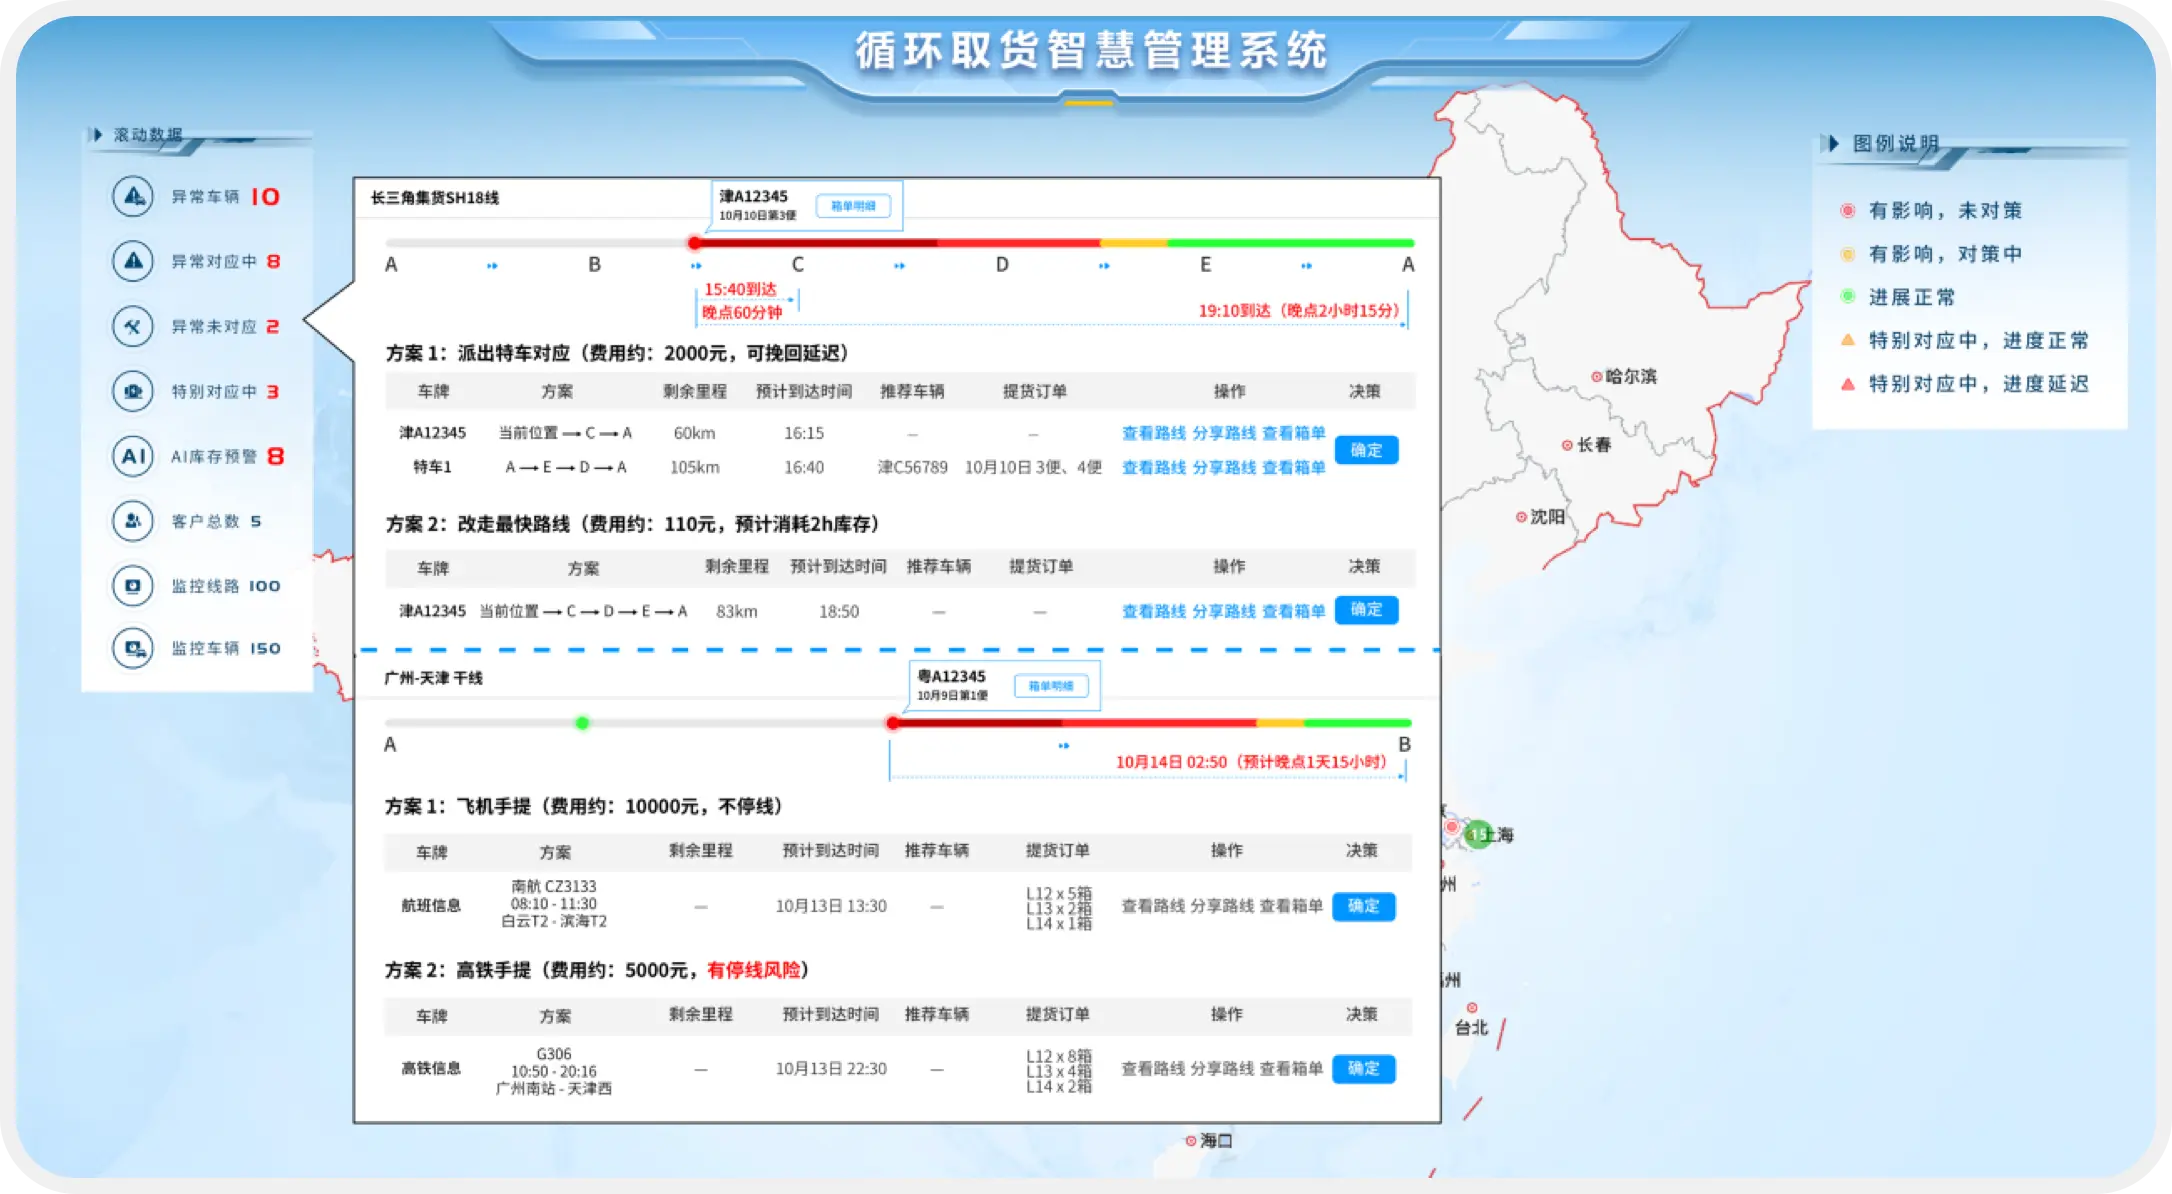2172x1194 pixels.
Task: Open 查看路线 for 航班信息 row
Action: click(x=1153, y=906)
